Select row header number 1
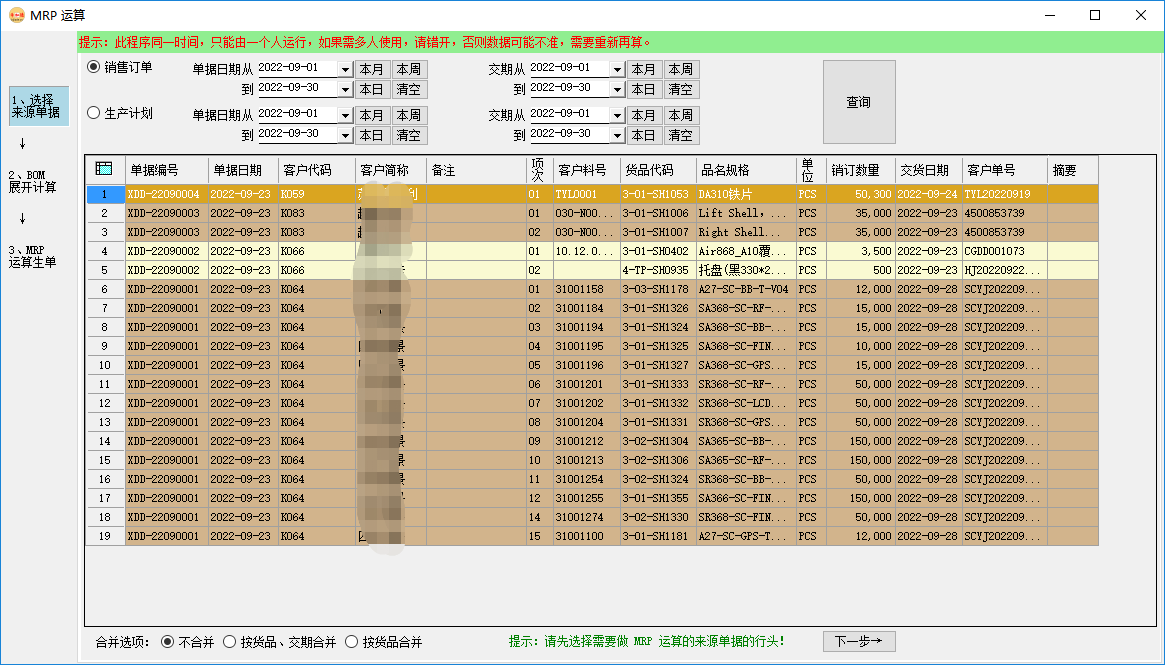 pyautogui.click(x=105, y=194)
